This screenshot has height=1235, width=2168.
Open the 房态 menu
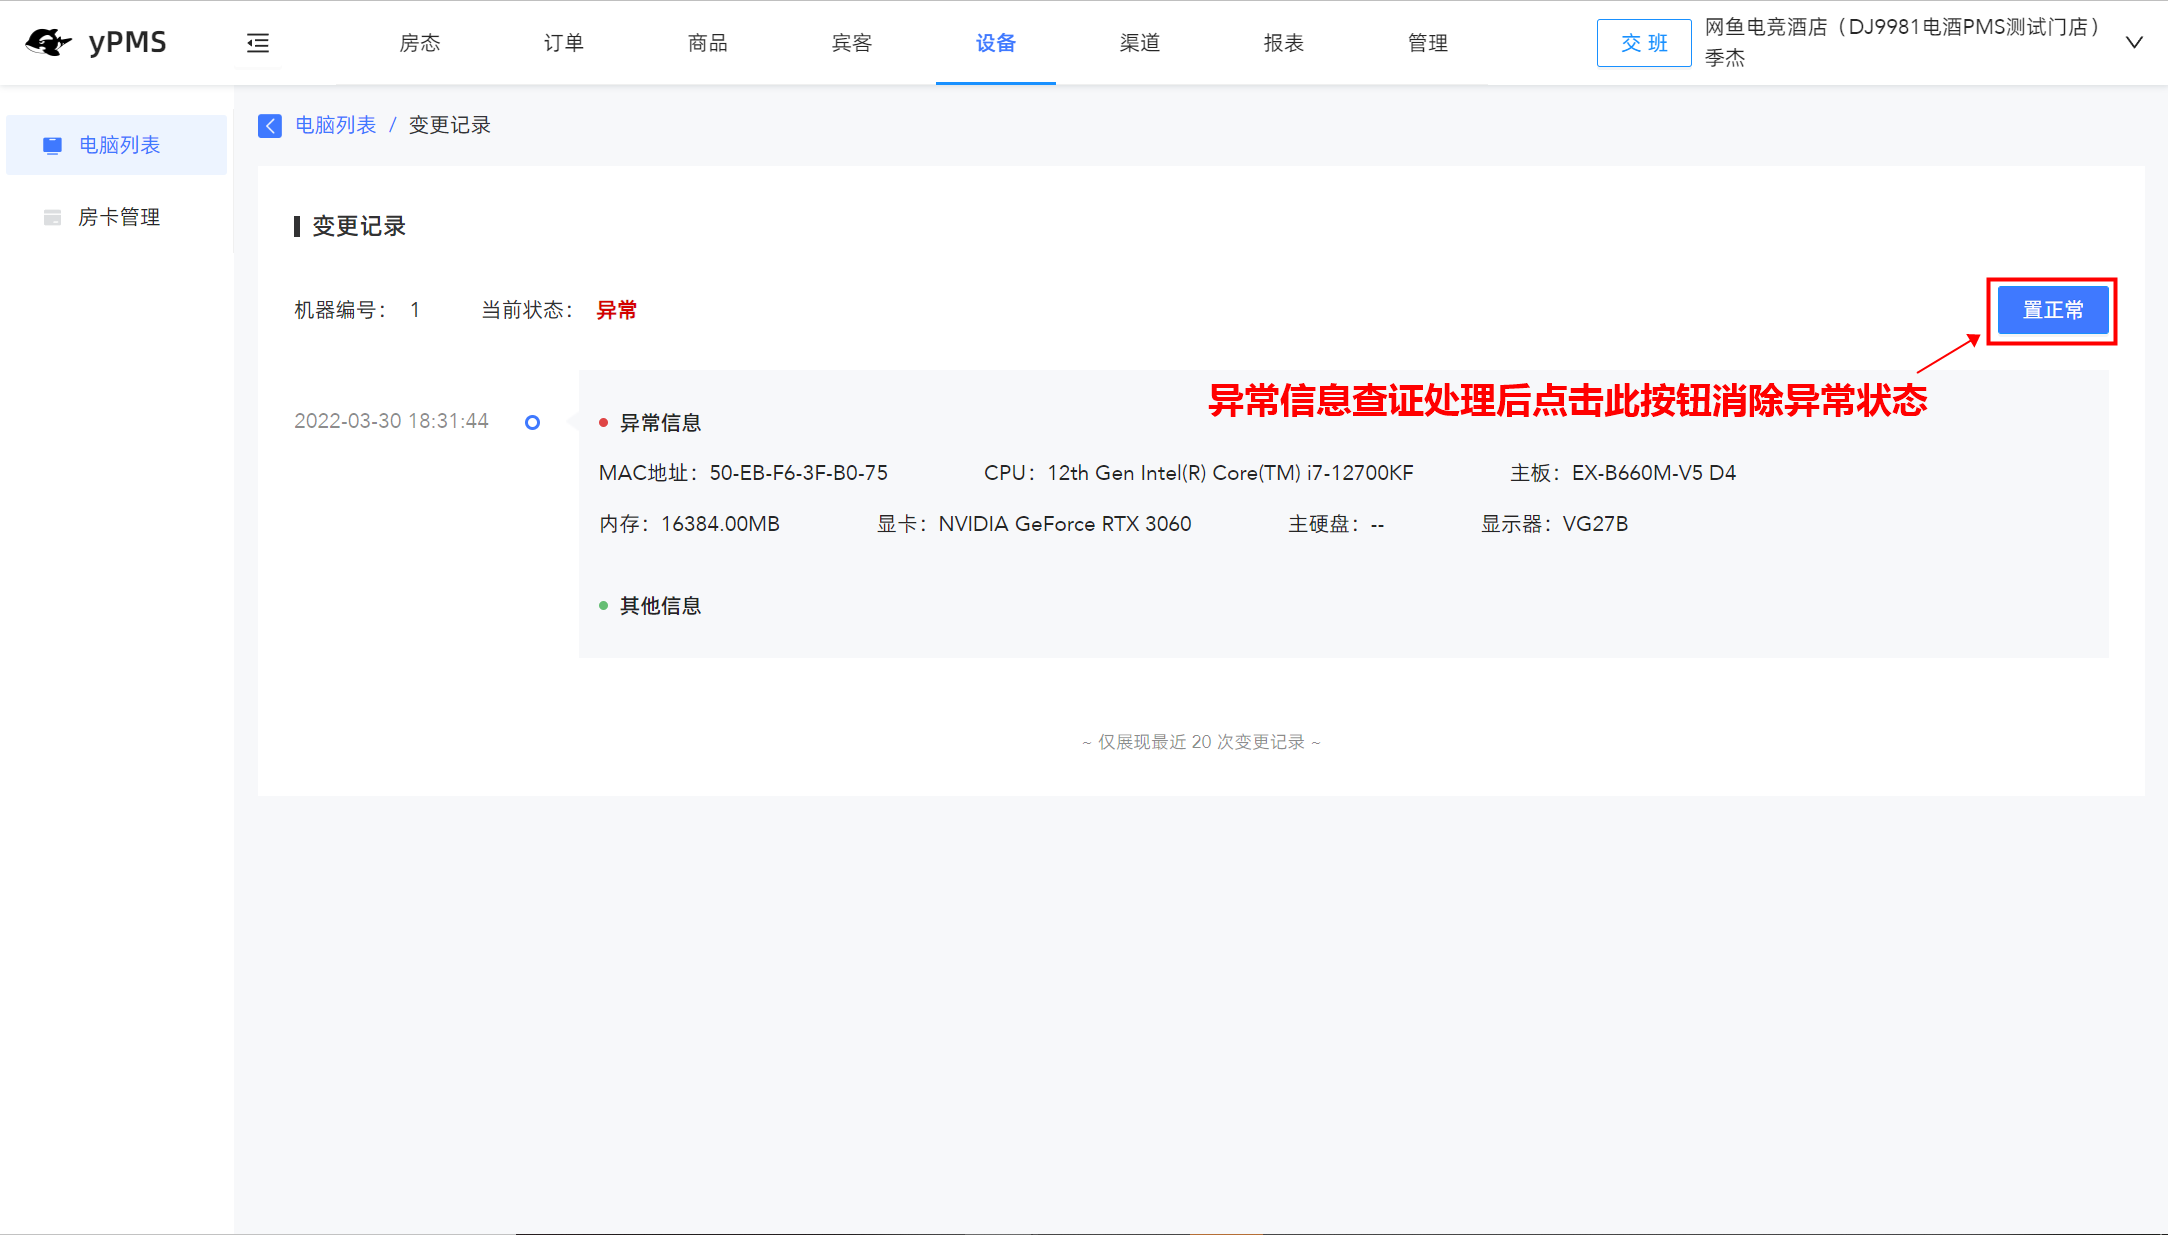tap(420, 43)
